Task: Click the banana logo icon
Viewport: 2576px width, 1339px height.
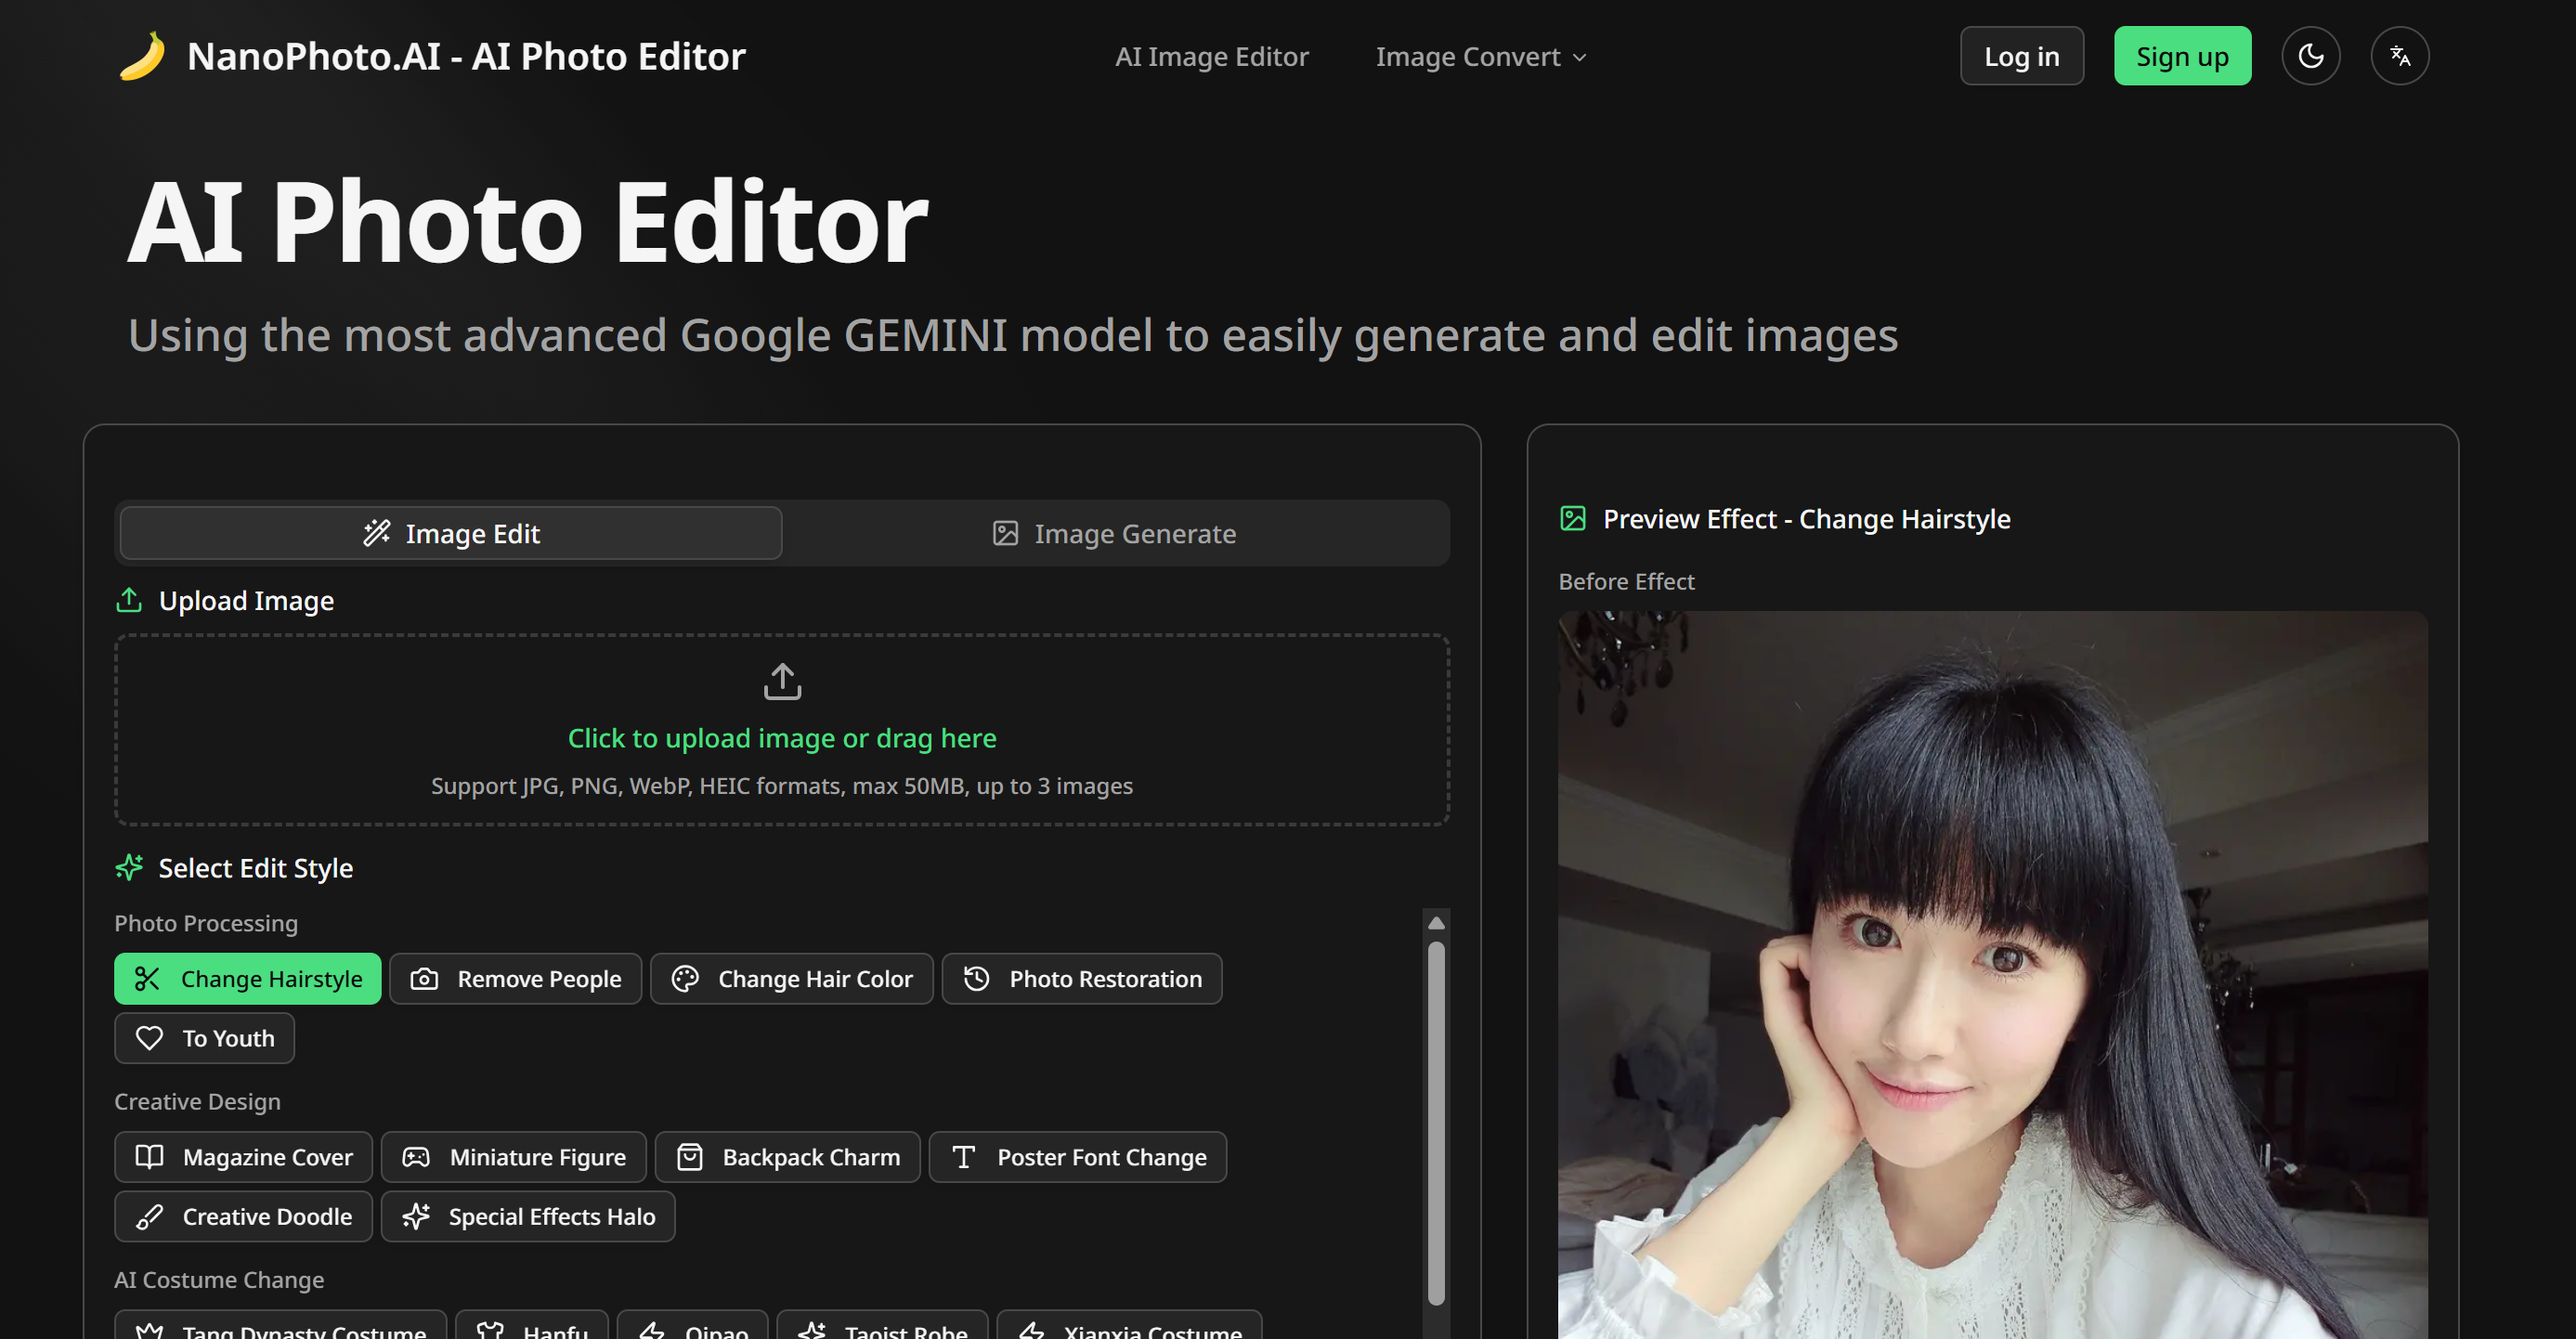Action: pyautogui.click(x=142, y=56)
